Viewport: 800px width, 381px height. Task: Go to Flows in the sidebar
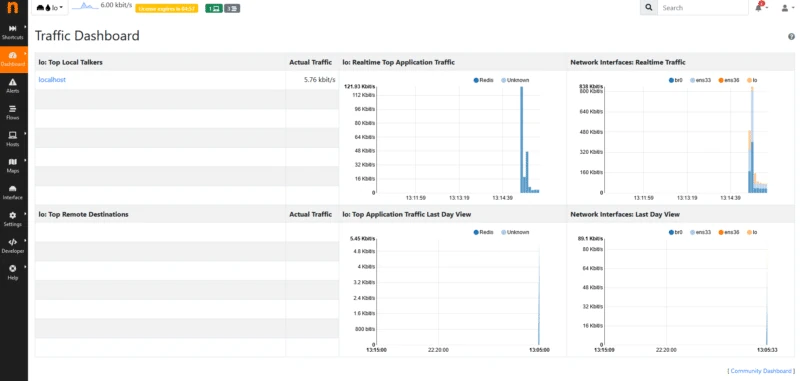click(13, 113)
